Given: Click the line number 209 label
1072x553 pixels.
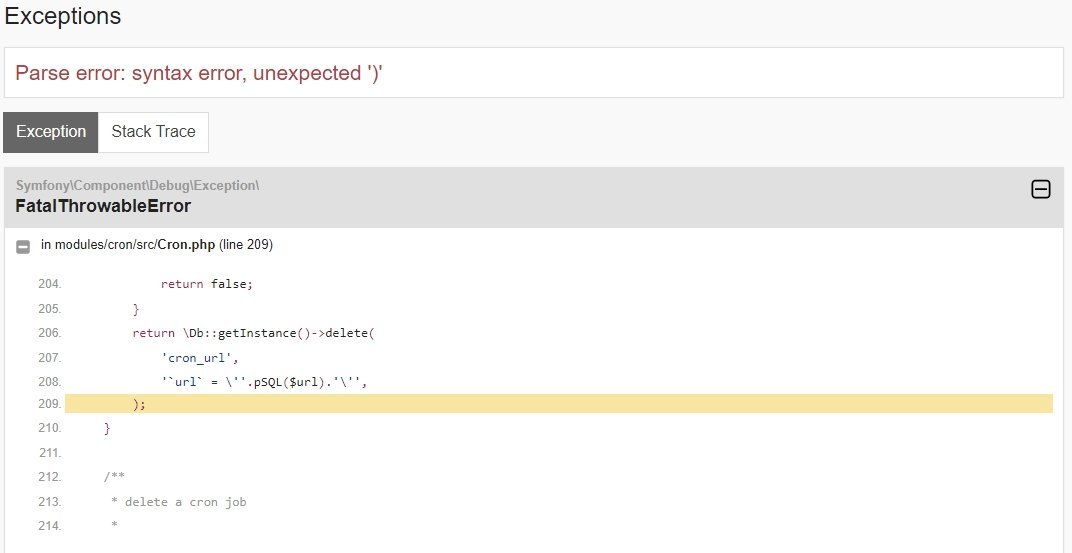Looking at the screenshot, I should [49, 404].
